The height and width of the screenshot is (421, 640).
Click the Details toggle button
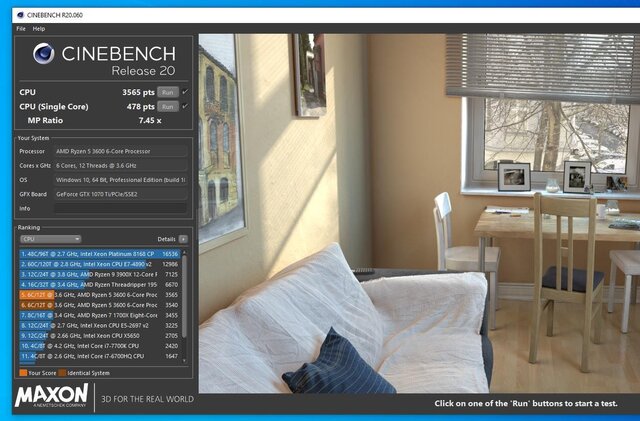[x=183, y=239]
